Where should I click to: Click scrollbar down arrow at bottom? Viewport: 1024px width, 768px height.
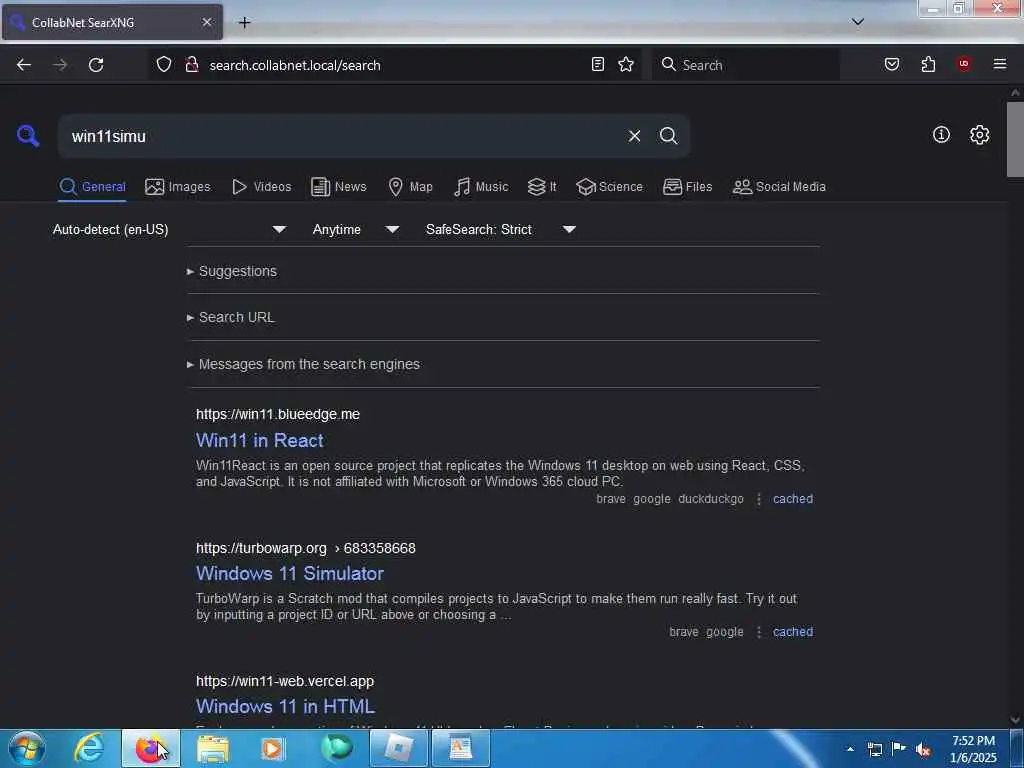(1015, 720)
